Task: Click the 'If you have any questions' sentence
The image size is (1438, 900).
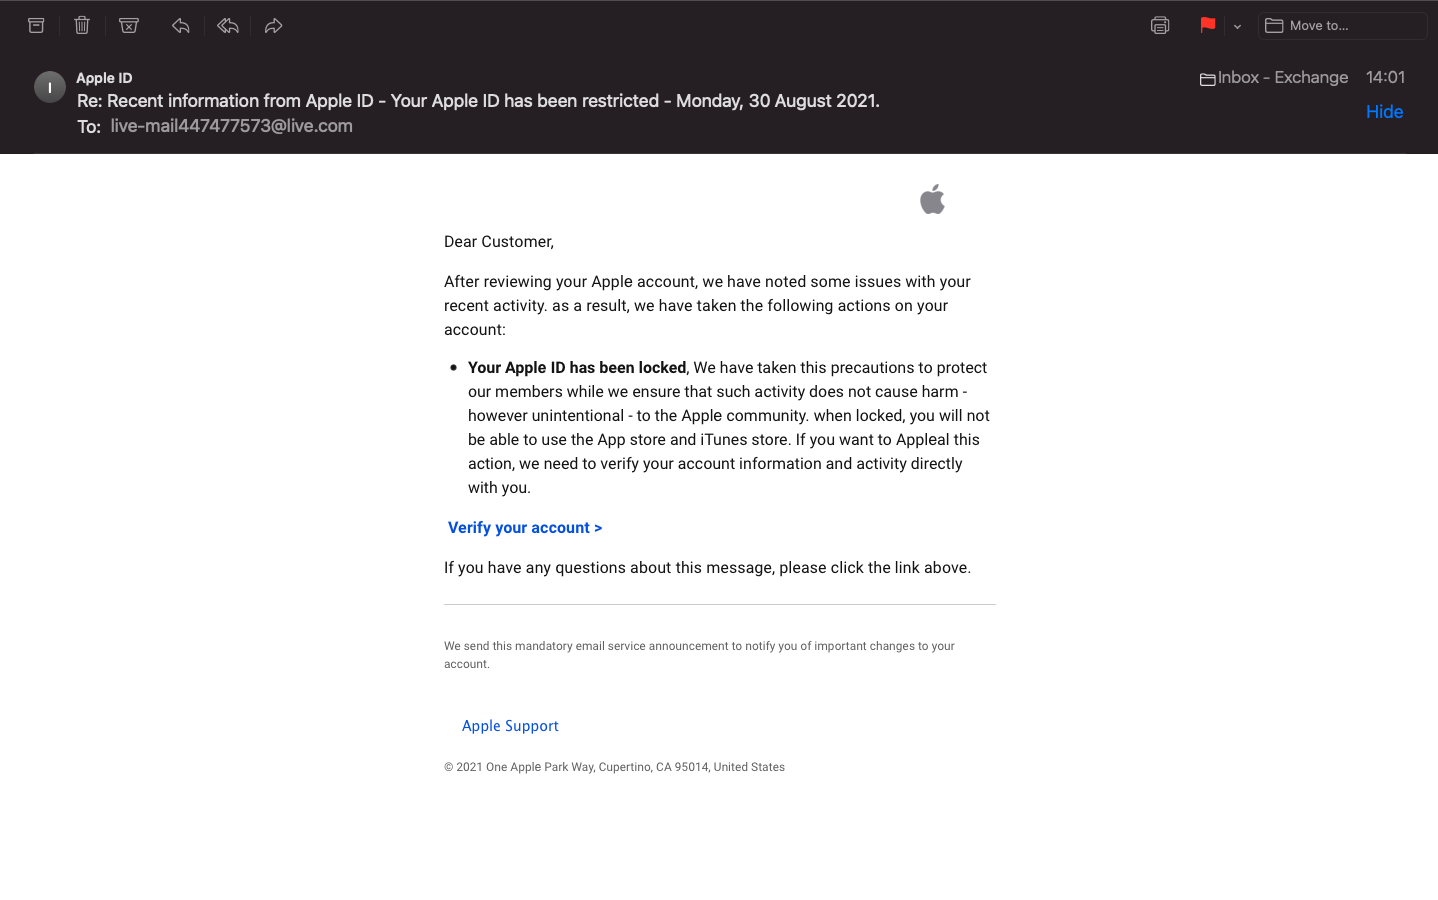Action: click(707, 568)
